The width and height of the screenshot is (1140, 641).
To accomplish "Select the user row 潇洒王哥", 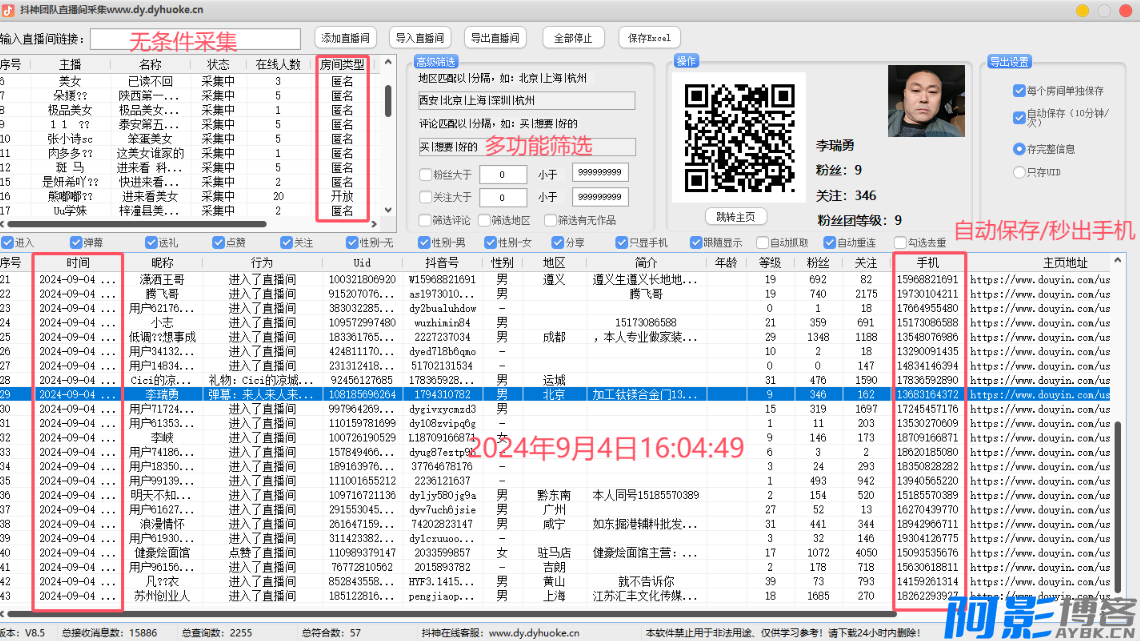I will [555, 279].
